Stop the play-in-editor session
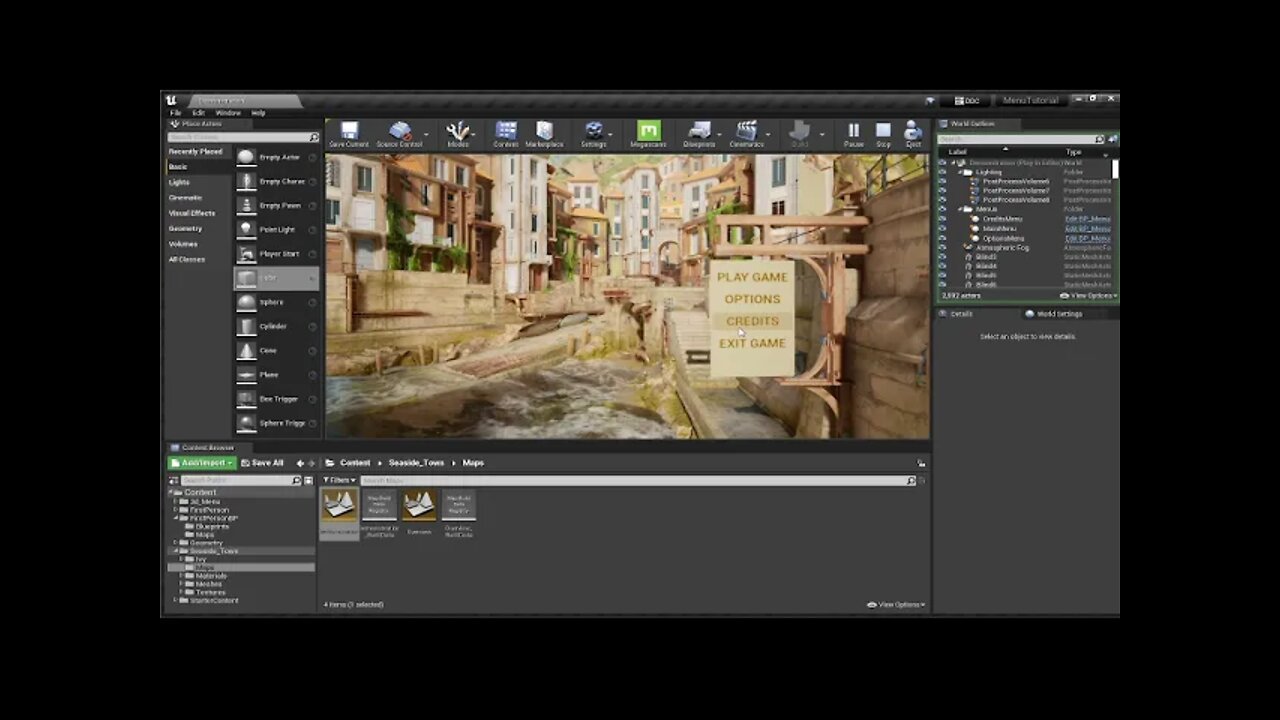This screenshot has width=1280, height=720. pyautogui.click(x=883, y=134)
